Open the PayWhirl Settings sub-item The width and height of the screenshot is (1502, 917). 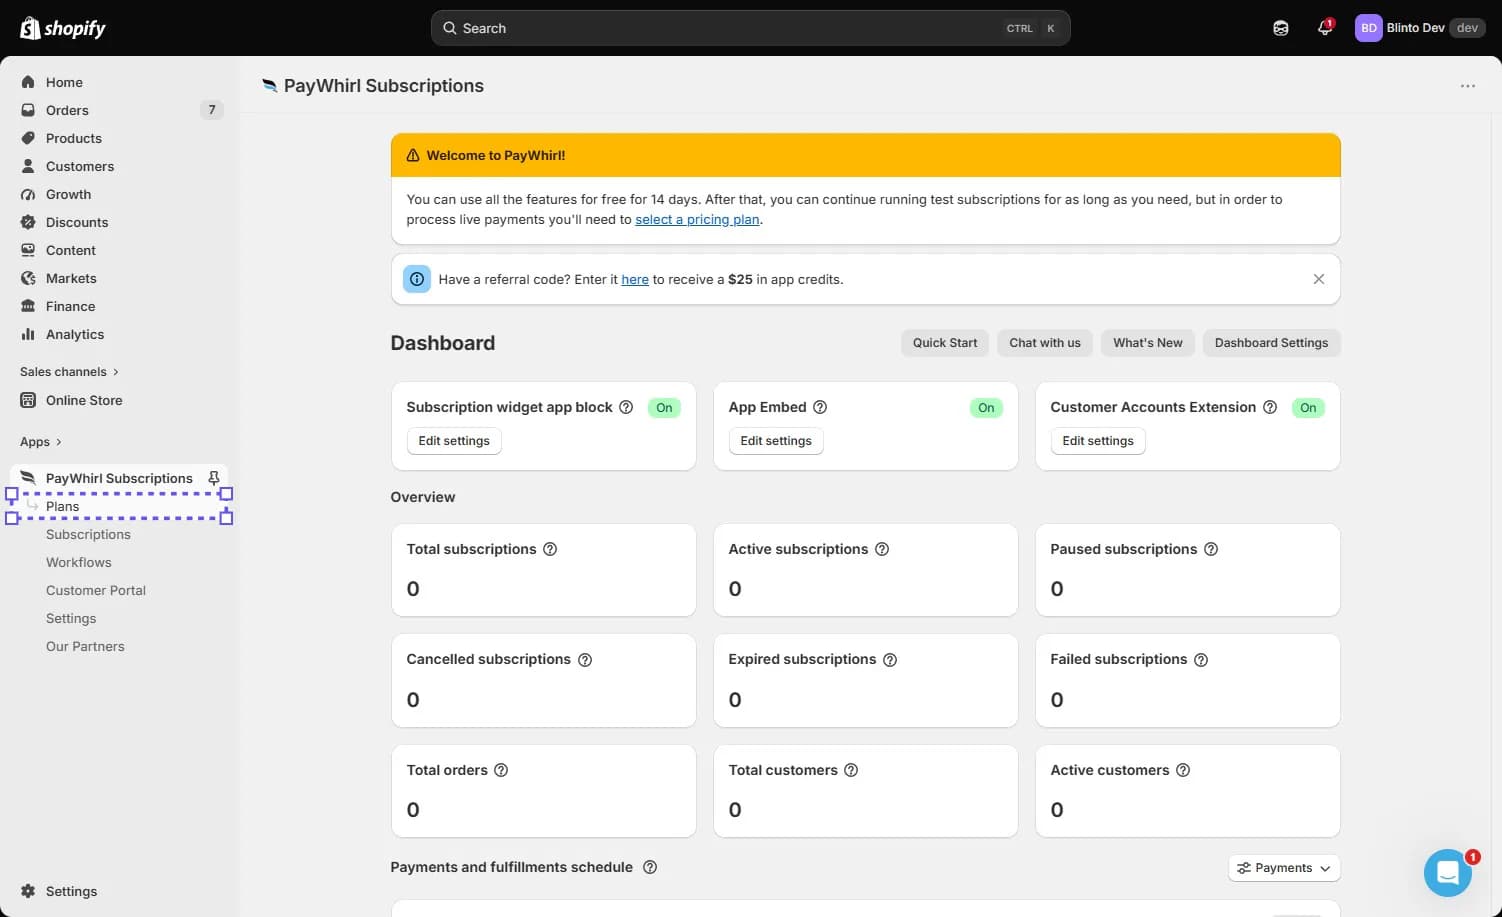pos(71,618)
